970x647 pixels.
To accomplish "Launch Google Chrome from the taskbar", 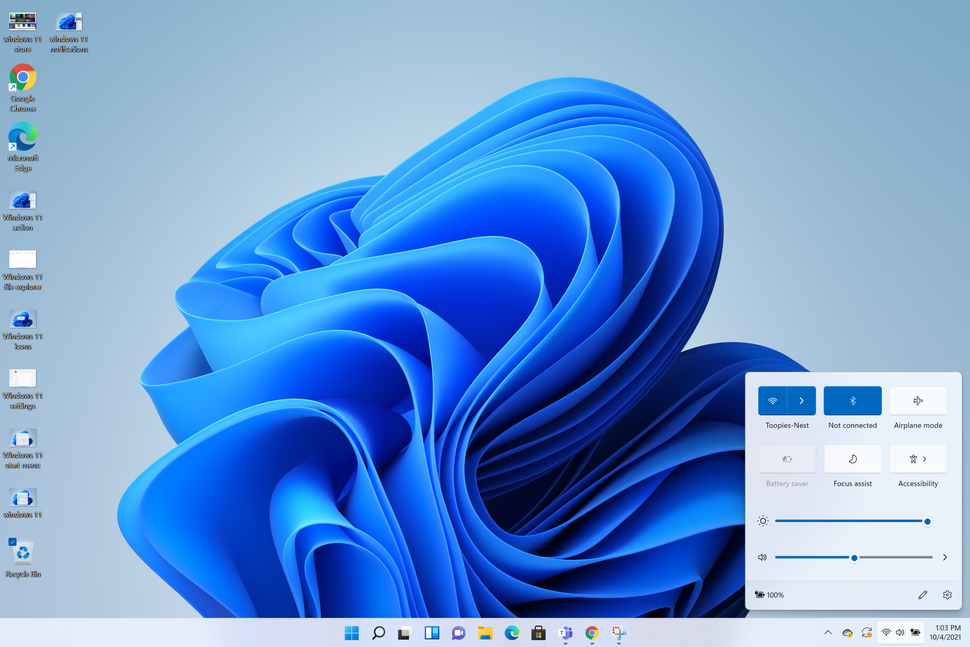I will 592,632.
